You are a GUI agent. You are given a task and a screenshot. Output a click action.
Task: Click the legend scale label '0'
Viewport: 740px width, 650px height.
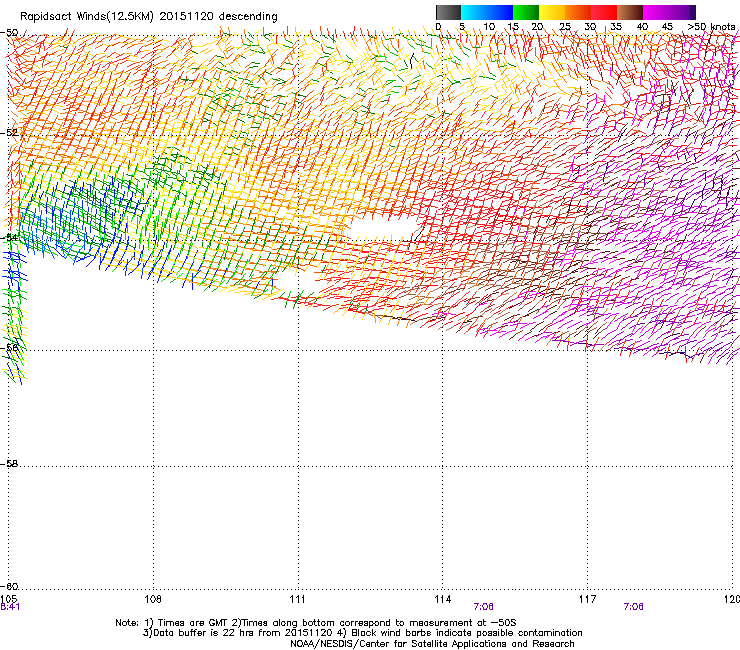[438, 27]
